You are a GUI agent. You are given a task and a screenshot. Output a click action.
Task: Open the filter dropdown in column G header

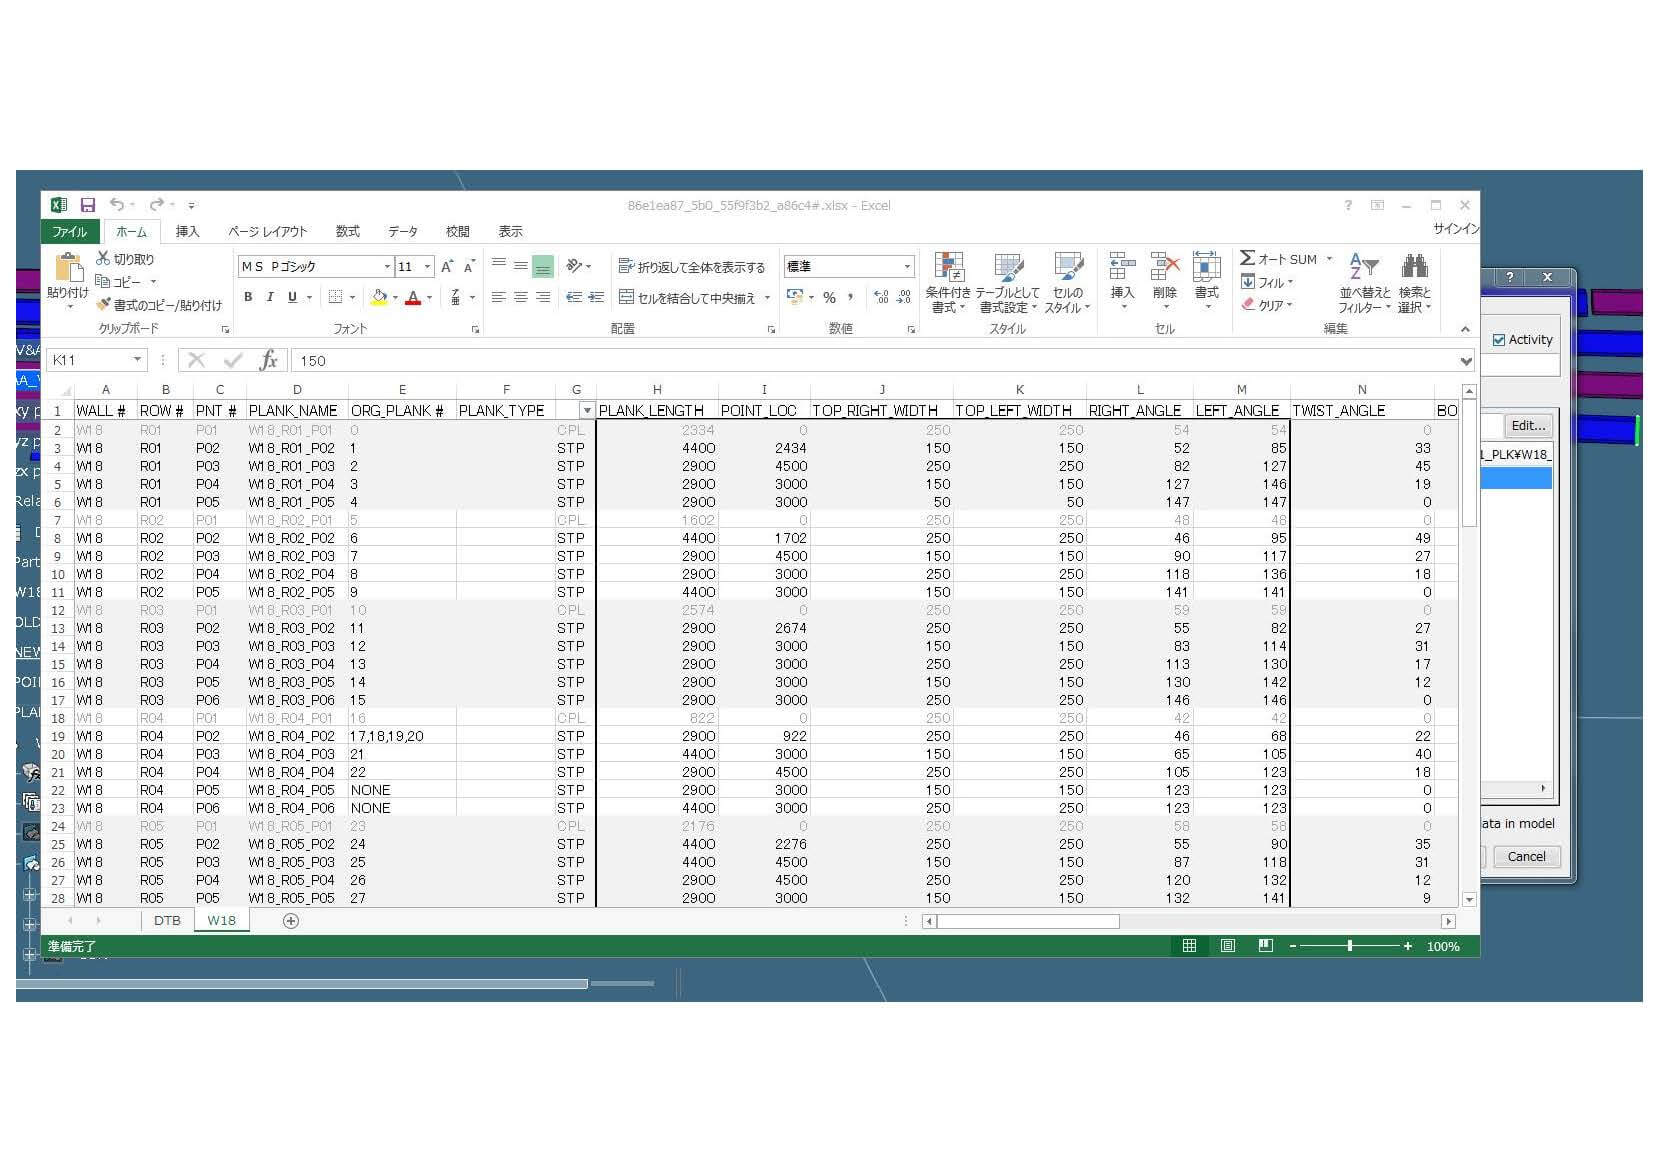pyautogui.click(x=587, y=411)
